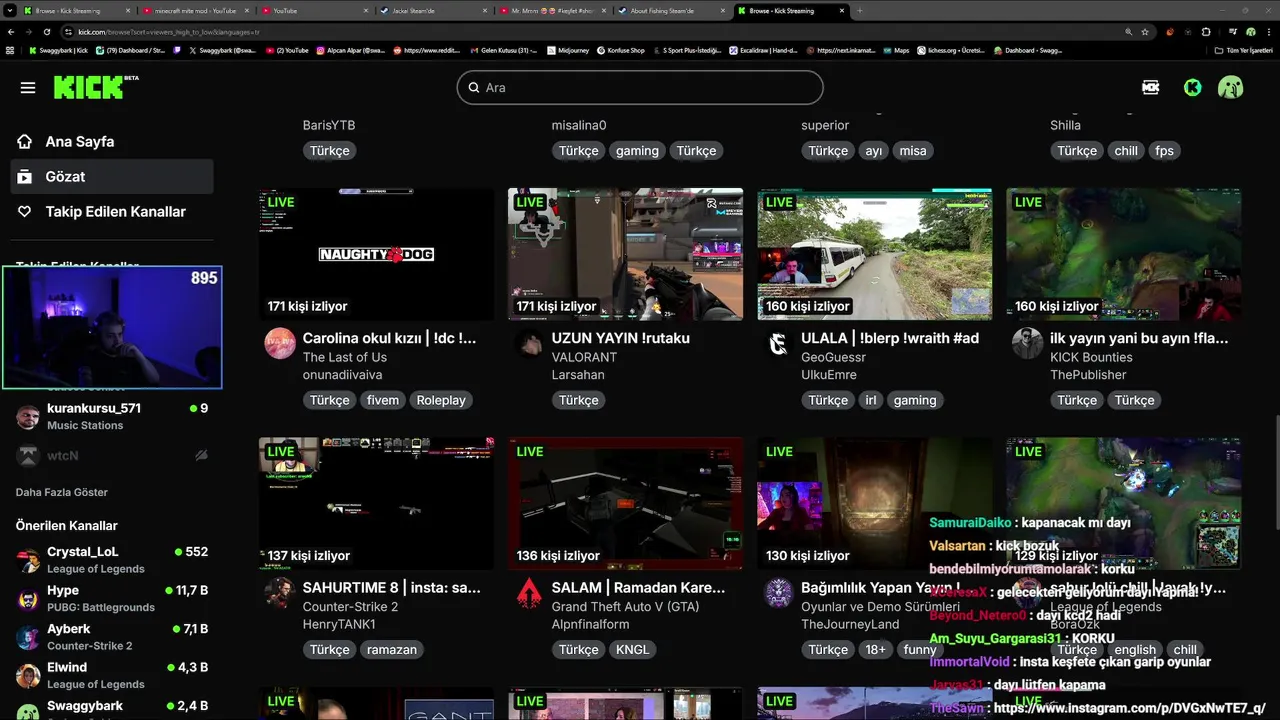The width and height of the screenshot is (1280, 720).
Task: Click the magnifier icon in the Ara search box
Action: pyautogui.click(x=473, y=88)
